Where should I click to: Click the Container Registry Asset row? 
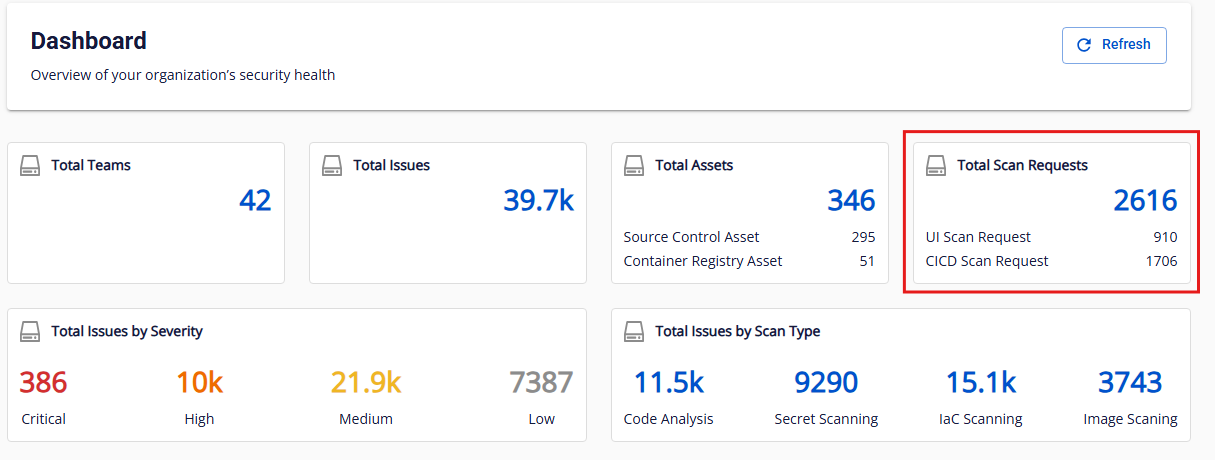(x=749, y=261)
